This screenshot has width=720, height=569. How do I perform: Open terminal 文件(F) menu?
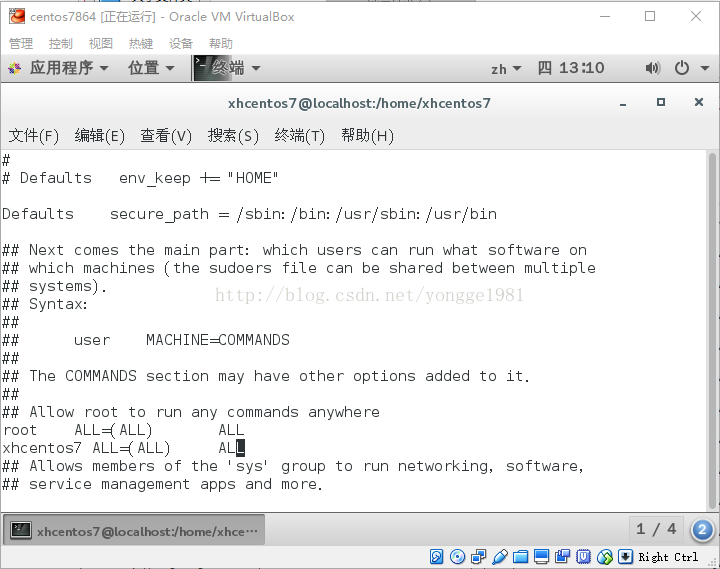[34, 136]
